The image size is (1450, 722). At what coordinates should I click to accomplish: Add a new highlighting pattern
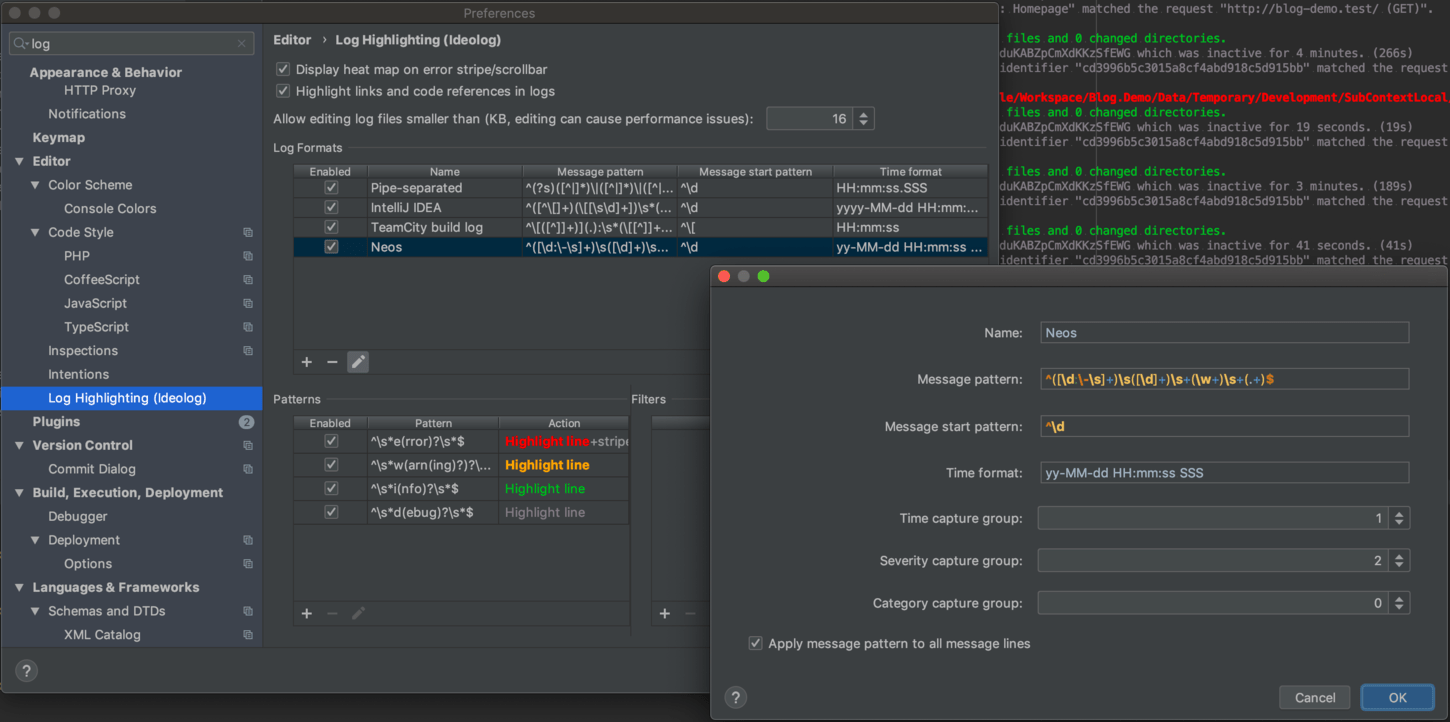(306, 613)
